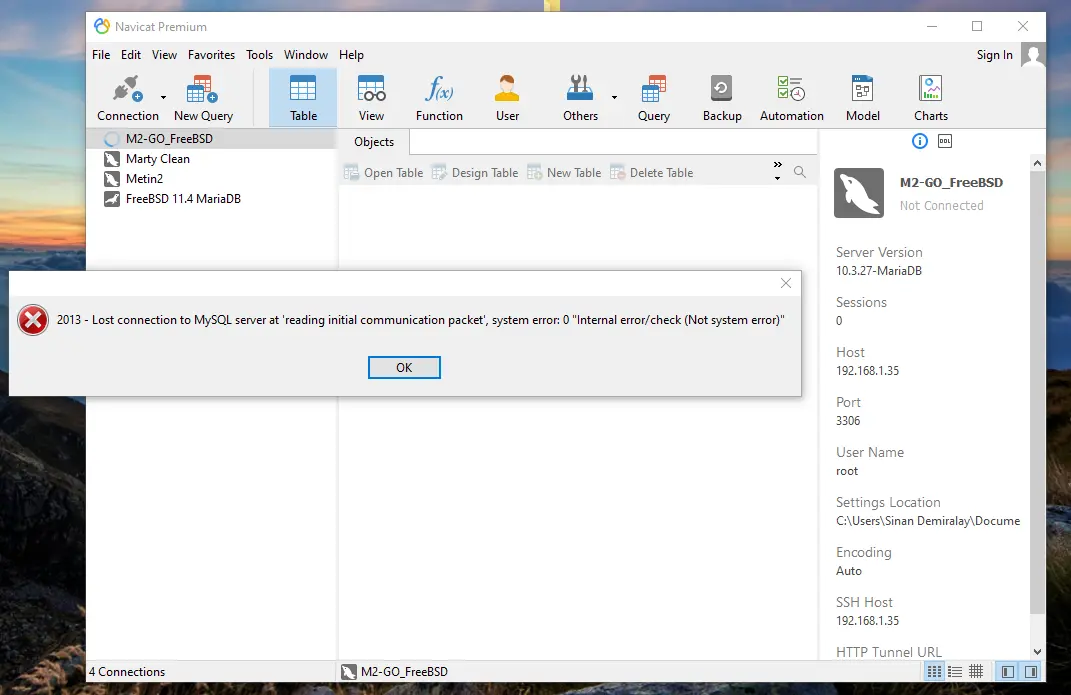1071x695 pixels.
Task: Click the Navicat Premium logo icon
Action: pyautogui.click(x=102, y=26)
